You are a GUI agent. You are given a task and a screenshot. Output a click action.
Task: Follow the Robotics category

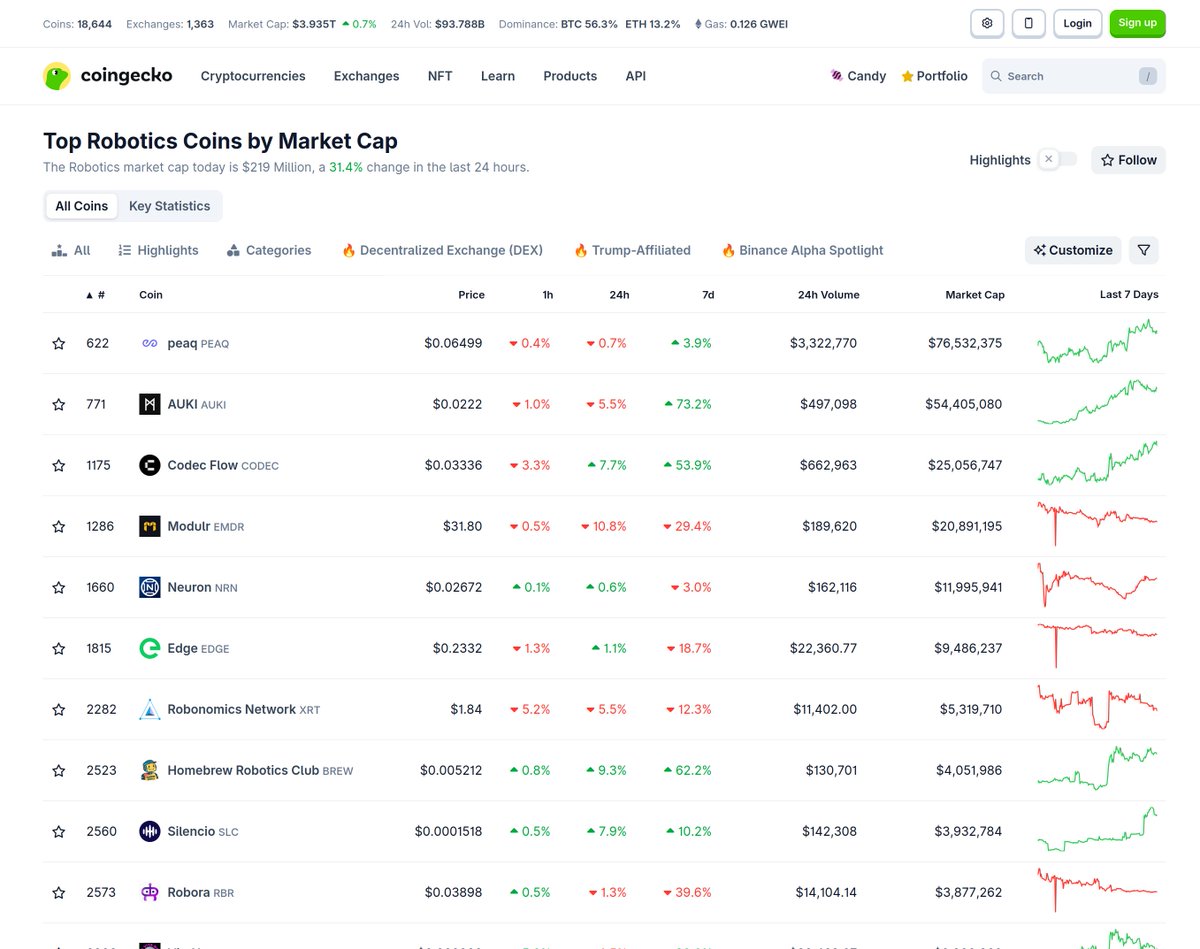[x=1128, y=159]
